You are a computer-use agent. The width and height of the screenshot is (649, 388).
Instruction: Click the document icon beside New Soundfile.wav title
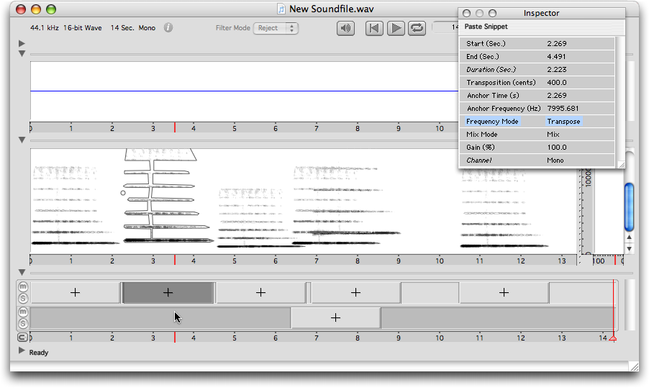click(x=281, y=9)
